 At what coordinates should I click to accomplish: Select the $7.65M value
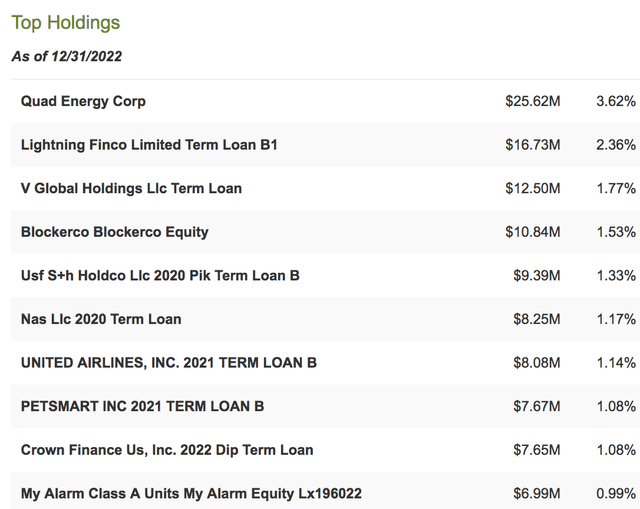pos(537,450)
